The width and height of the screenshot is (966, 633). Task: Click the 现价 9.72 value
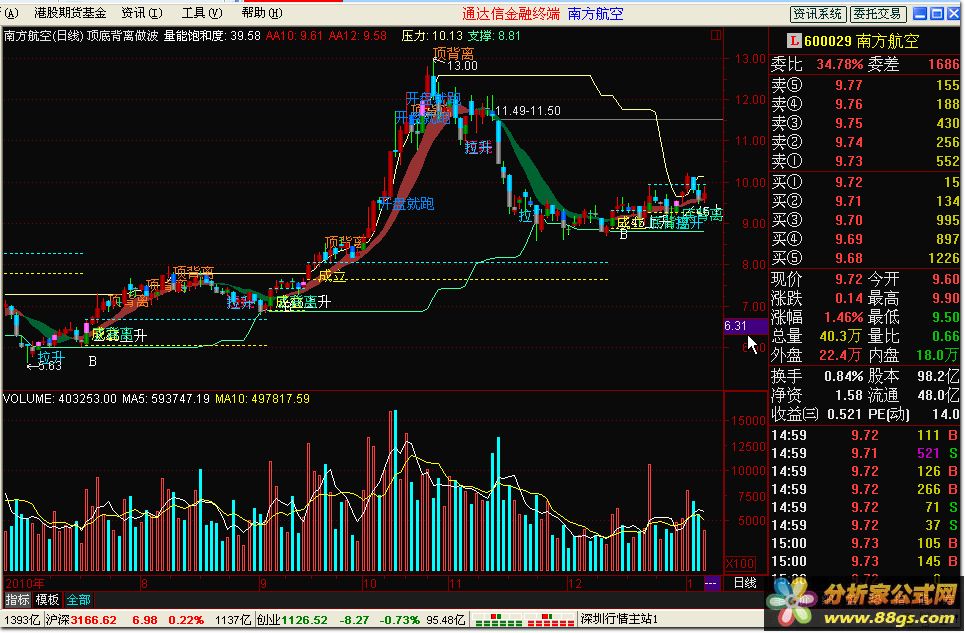pyautogui.click(x=849, y=279)
